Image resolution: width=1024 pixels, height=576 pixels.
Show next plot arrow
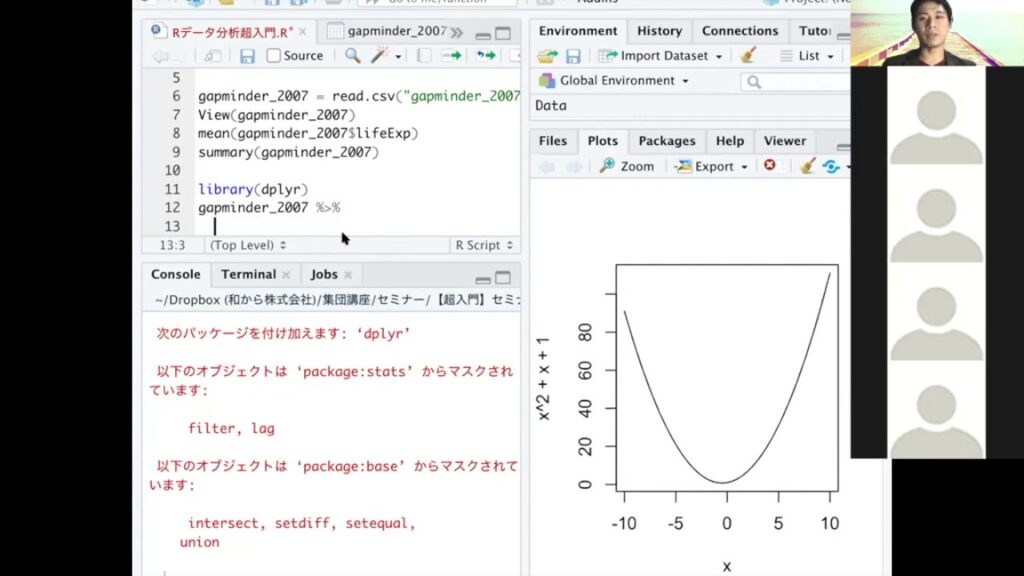click(x=573, y=167)
